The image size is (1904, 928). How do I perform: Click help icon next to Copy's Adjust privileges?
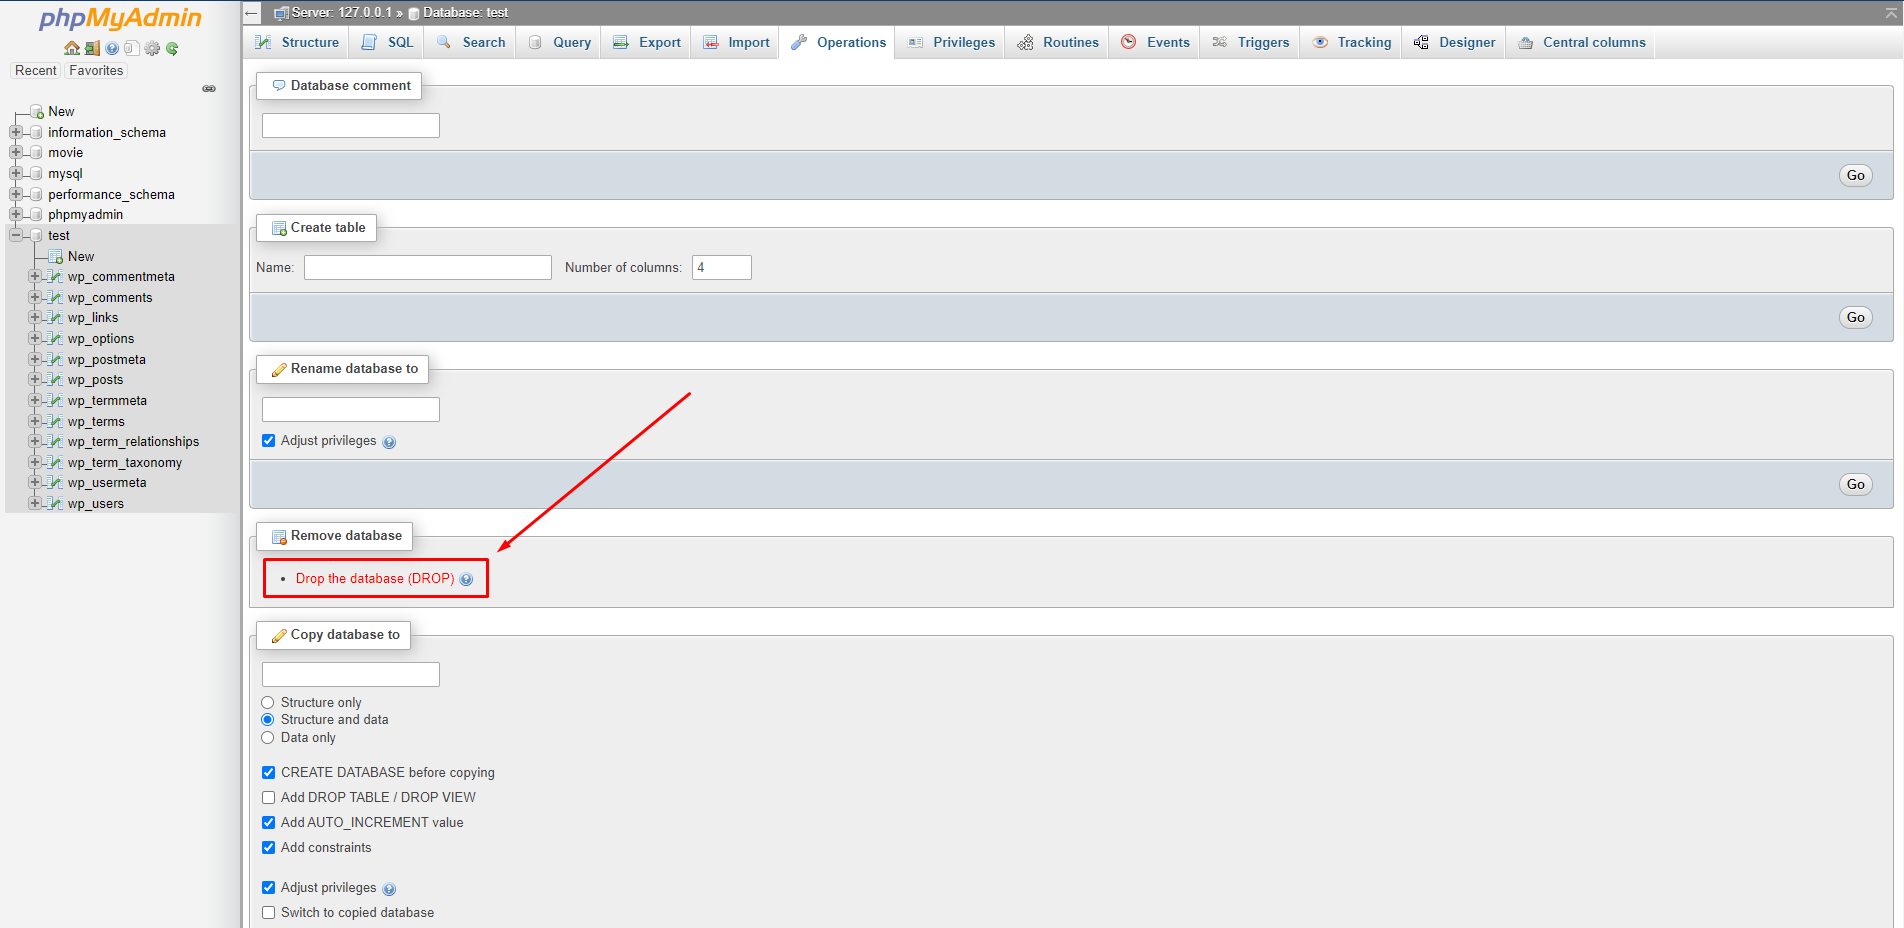pyautogui.click(x=389, y=889)
